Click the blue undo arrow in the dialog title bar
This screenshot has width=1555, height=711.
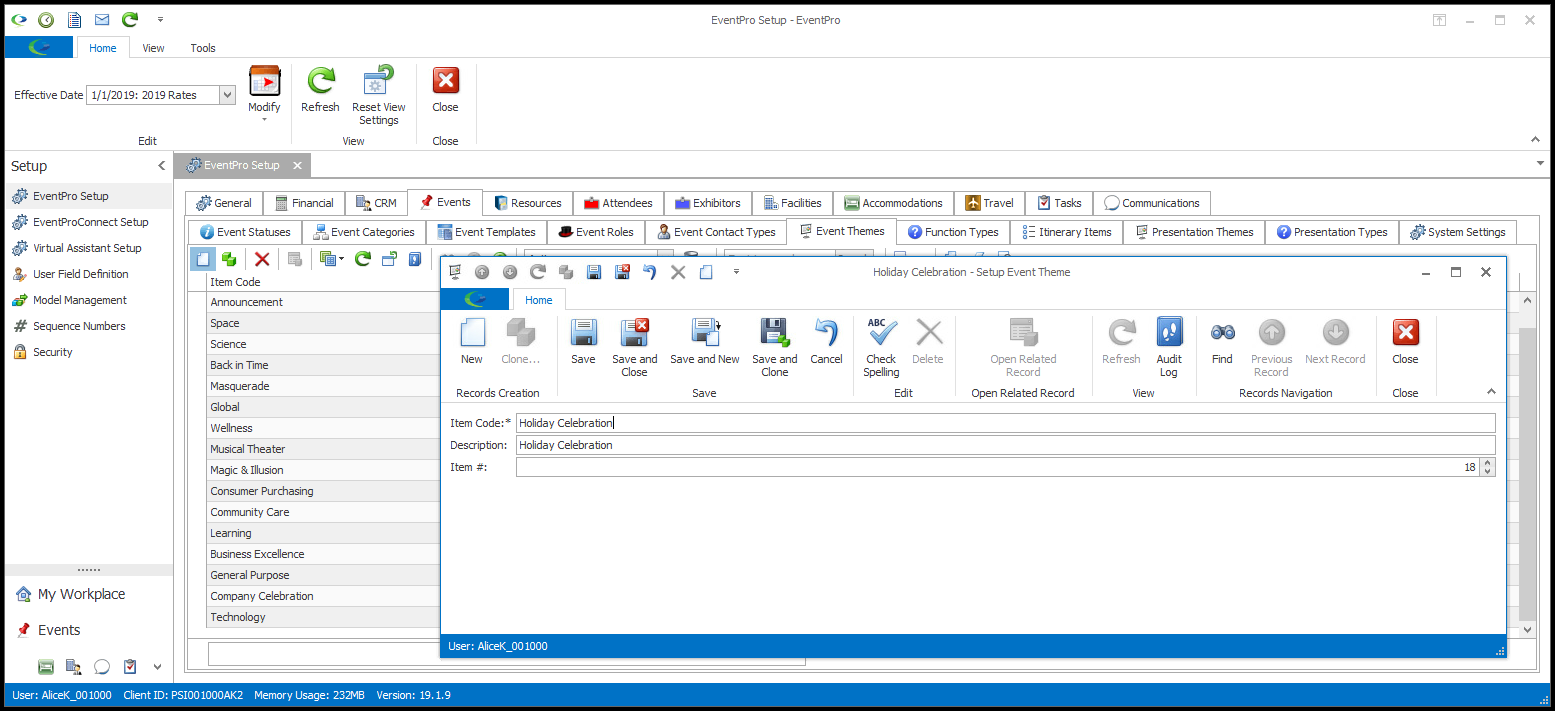649,272
